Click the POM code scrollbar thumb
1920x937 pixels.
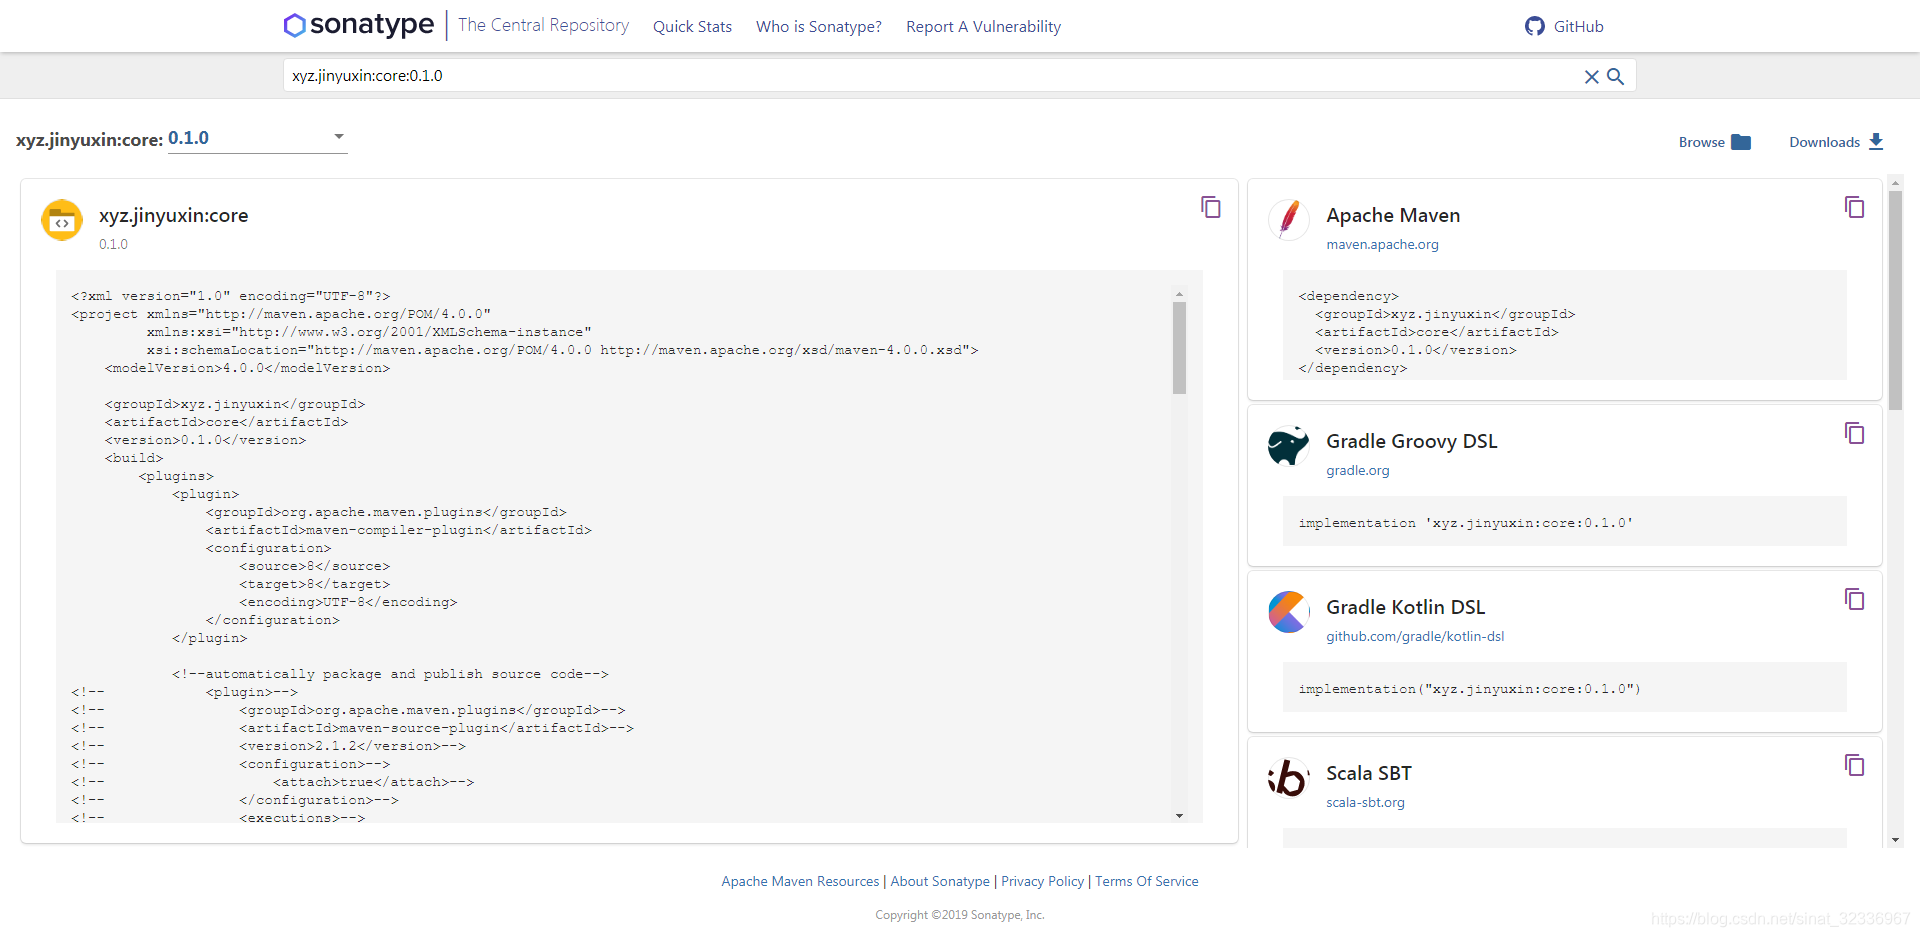1179,348
